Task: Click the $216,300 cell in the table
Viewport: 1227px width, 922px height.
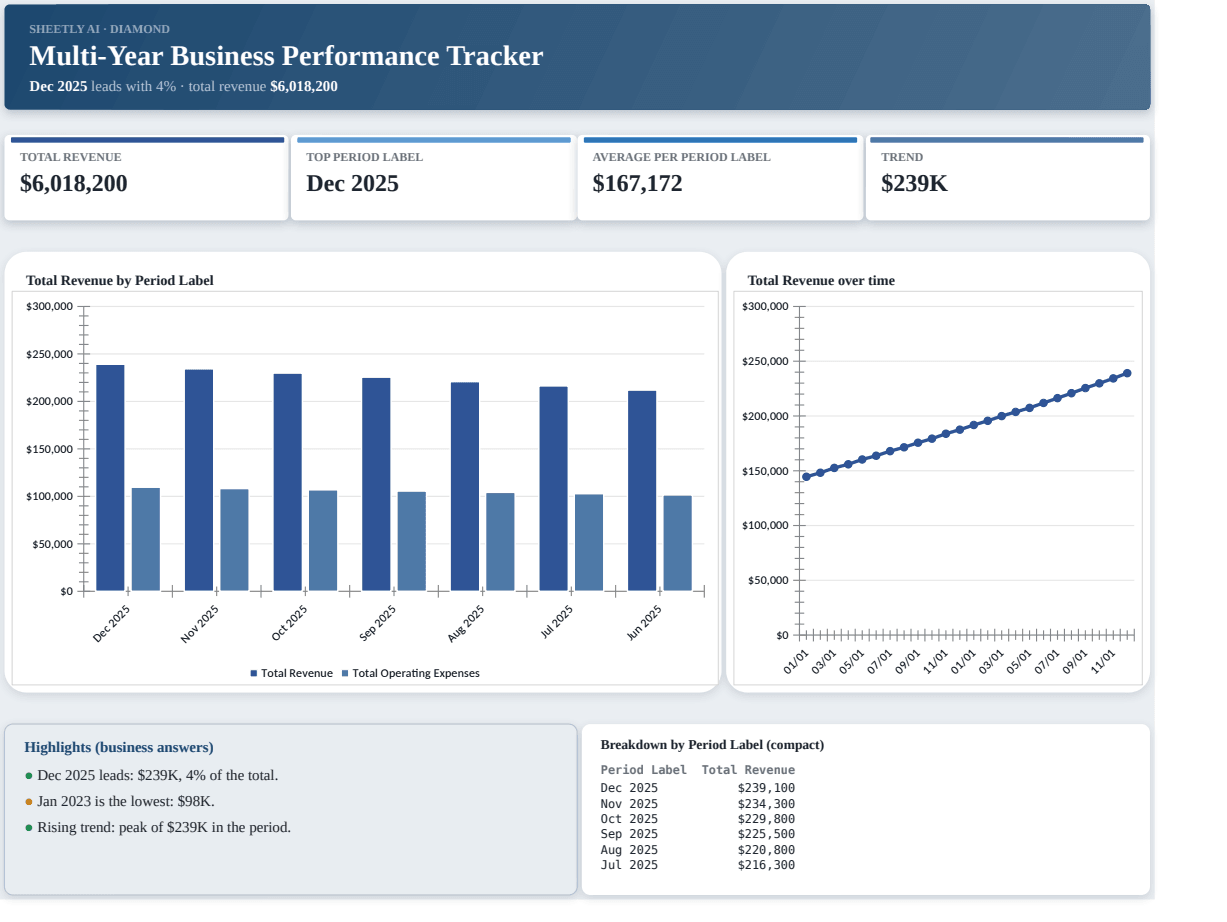Action: [x=766, y=865]
